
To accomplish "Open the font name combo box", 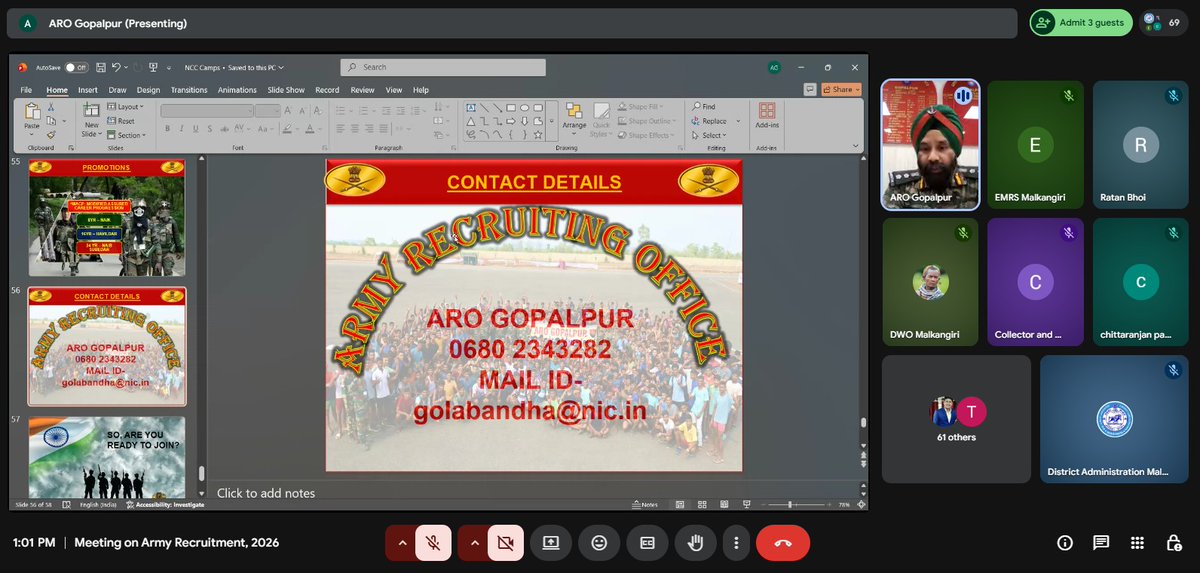I will (206, 111).
